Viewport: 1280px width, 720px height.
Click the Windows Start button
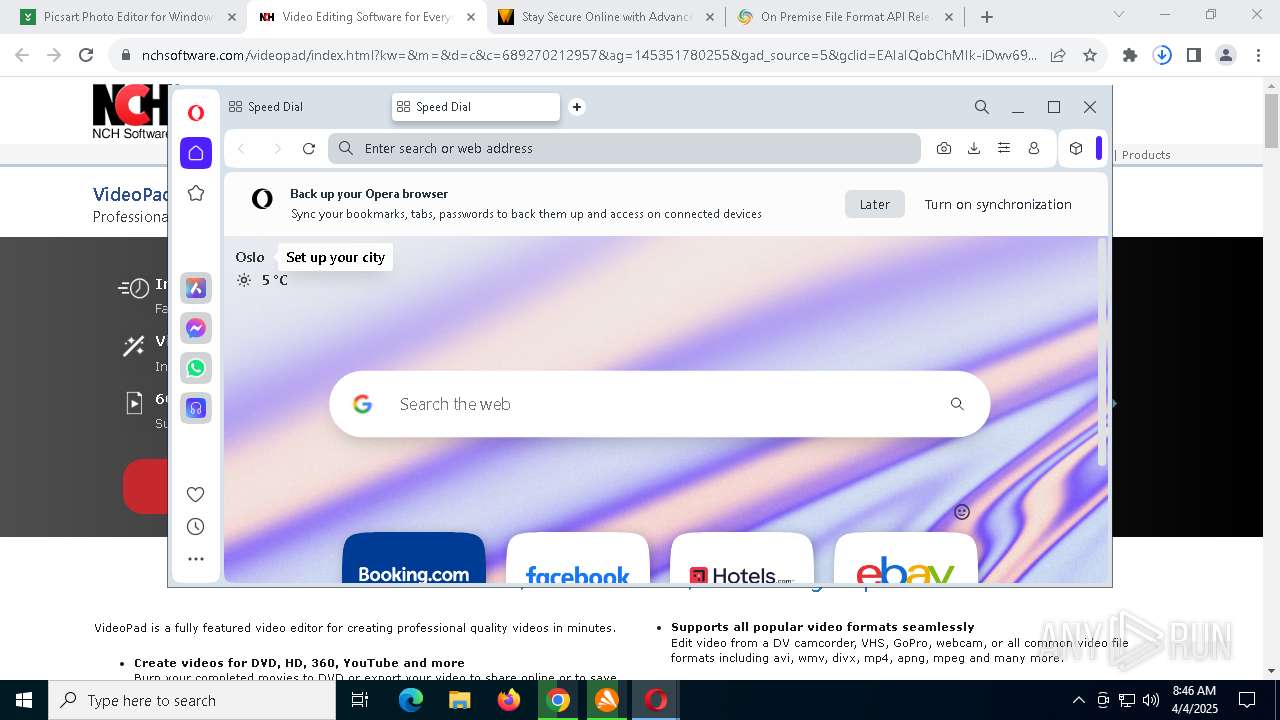click(24, 700)
